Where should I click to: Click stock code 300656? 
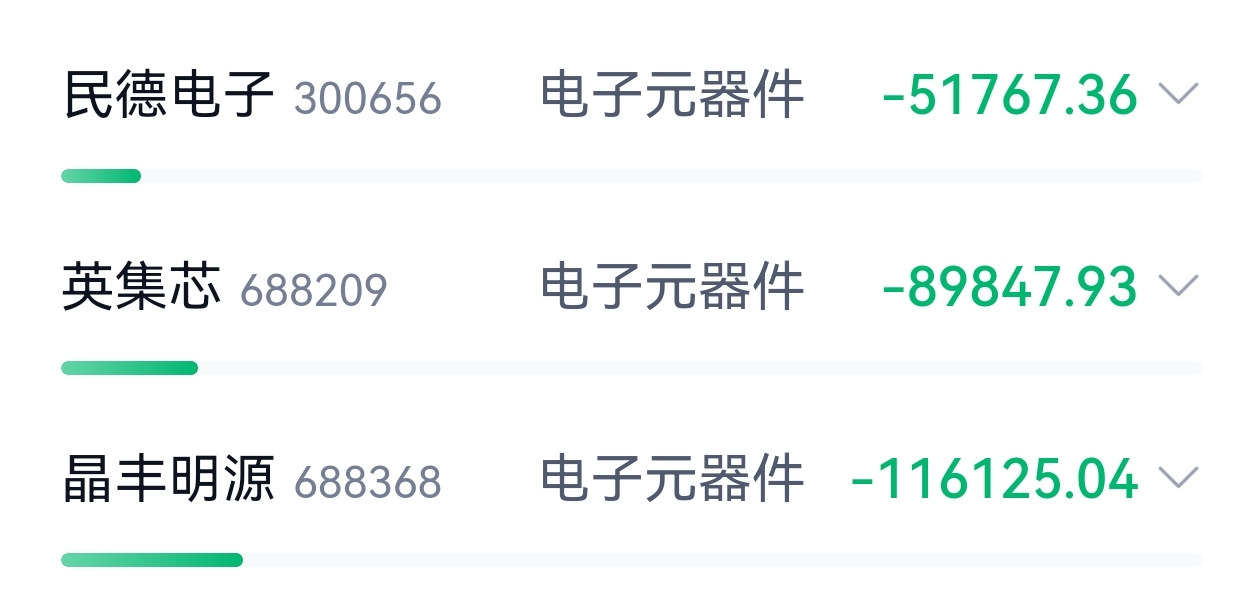368,99
